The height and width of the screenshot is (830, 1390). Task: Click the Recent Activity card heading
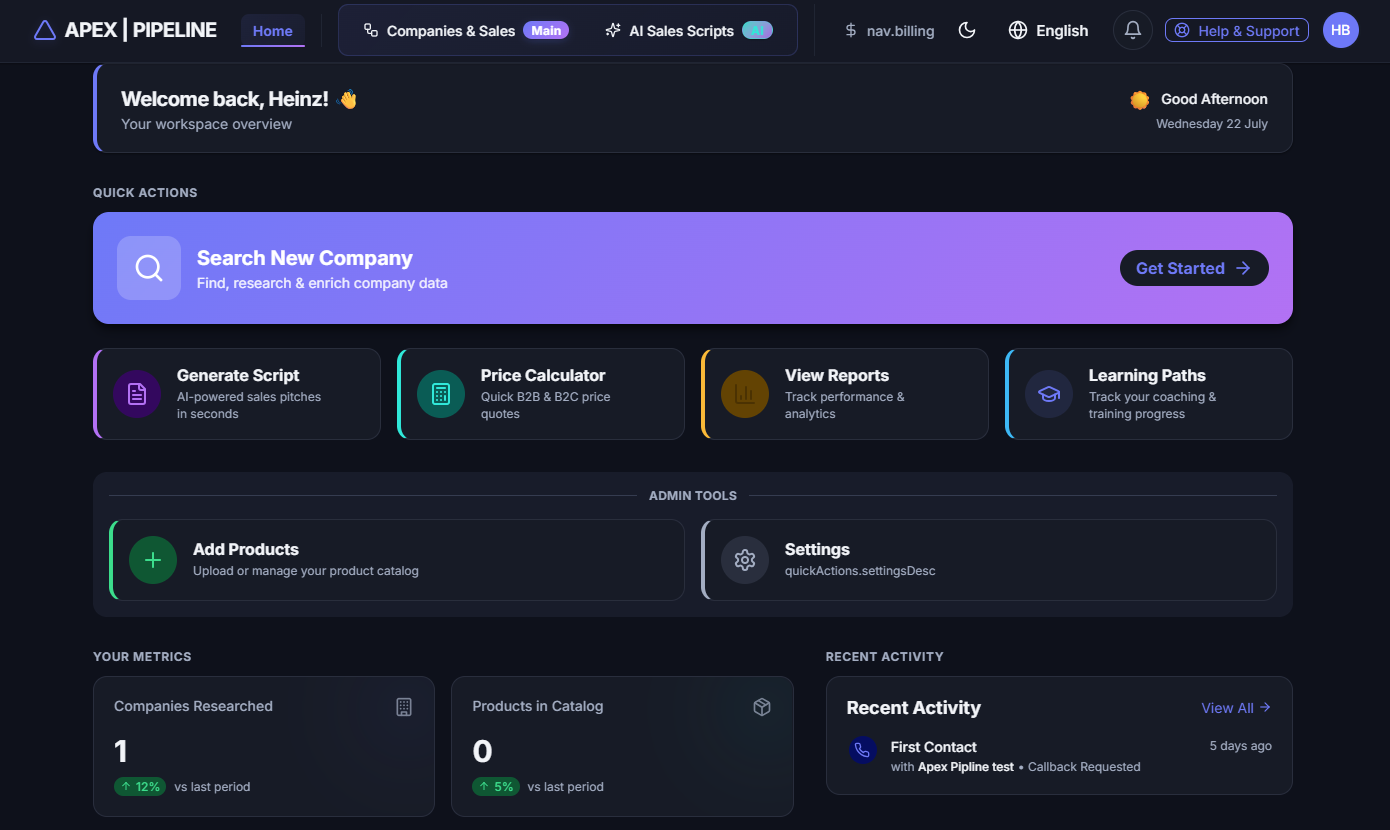(914, 708)
